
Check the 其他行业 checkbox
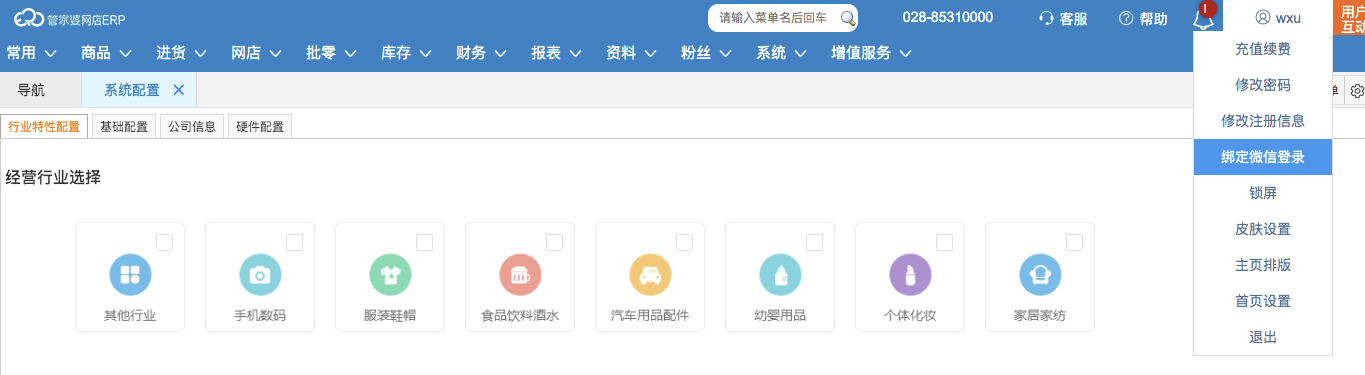164,242
